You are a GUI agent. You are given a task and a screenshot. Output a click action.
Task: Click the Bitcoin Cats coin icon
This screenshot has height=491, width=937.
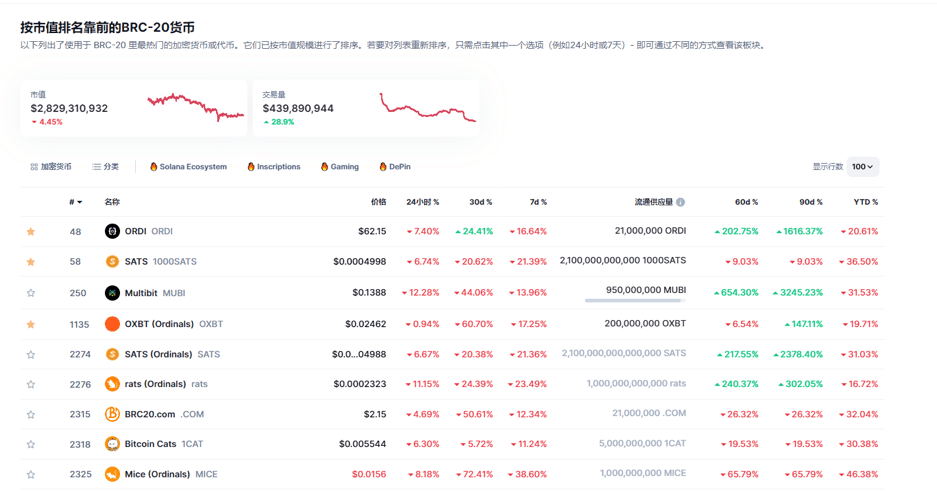pyautogui.click(x=112, y=444)
